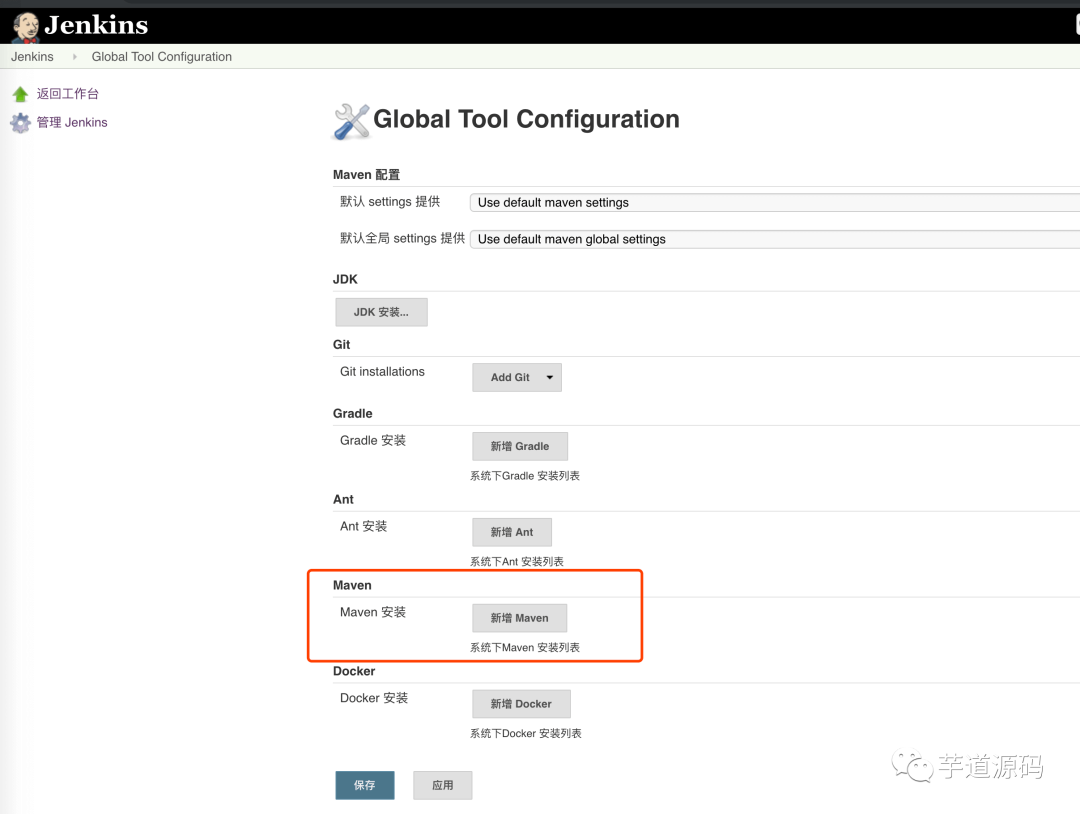
Task: Click the Jenkins butler logo icon
Action: 25,27
